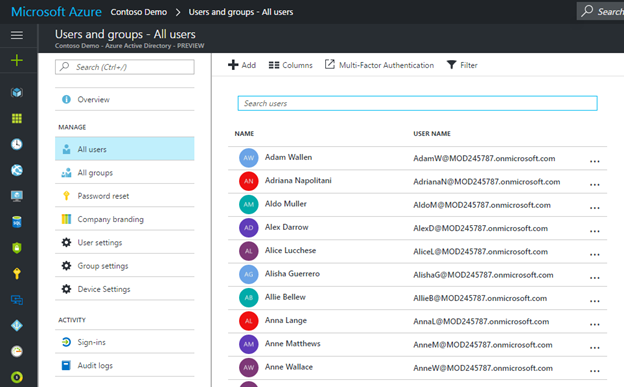Open the green shield Security icon

click(x=17, y=248)
